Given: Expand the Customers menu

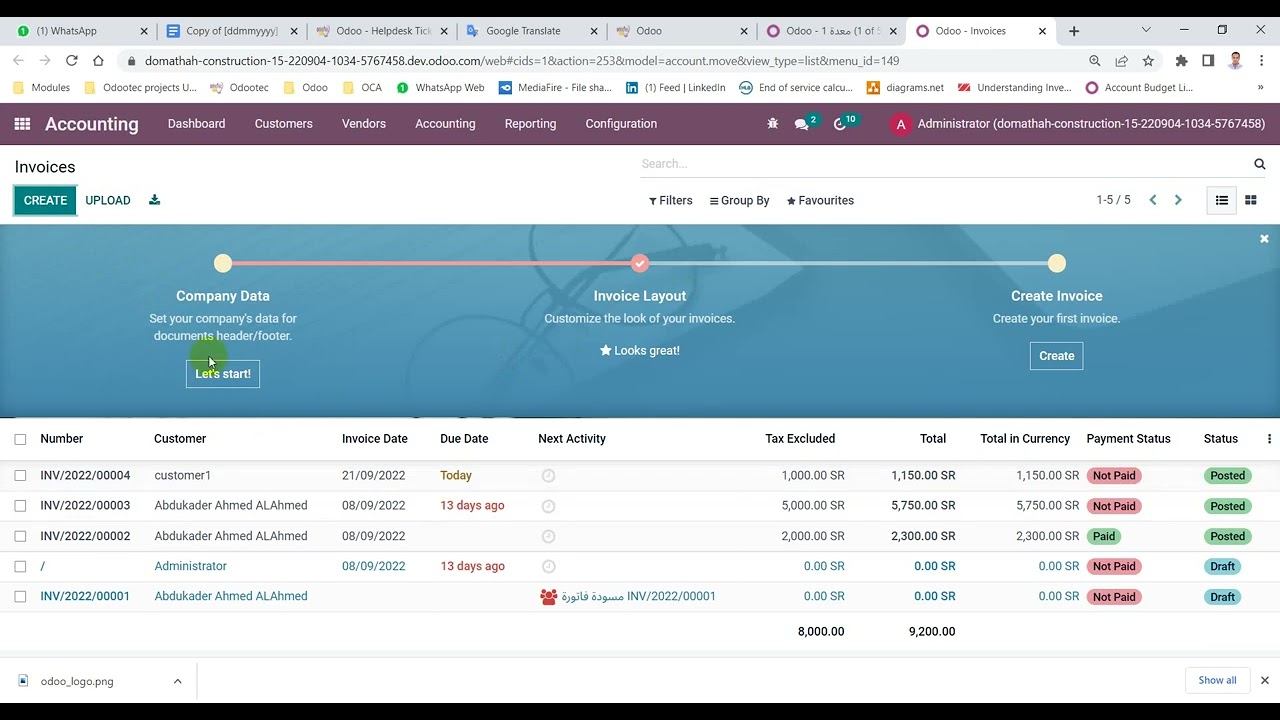Looking at the screenshot, I should point(283,124).
